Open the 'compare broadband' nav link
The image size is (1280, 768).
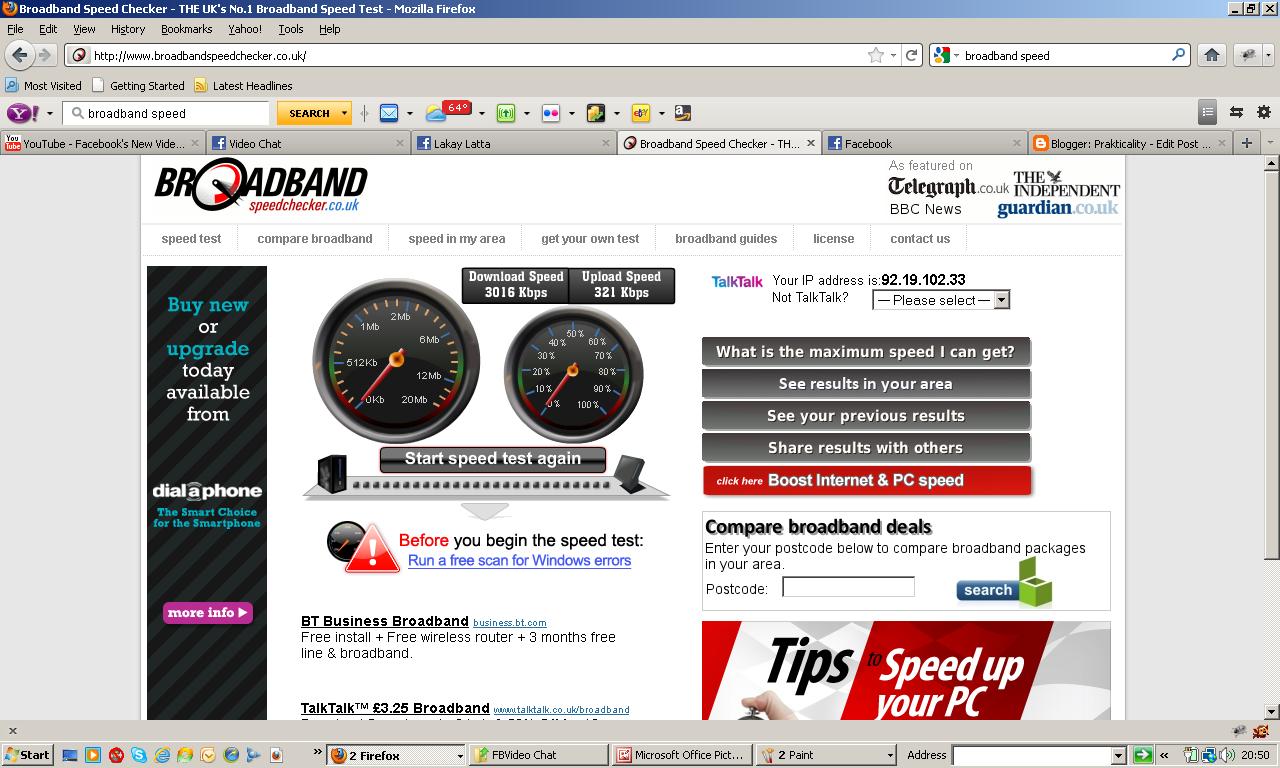pyautogui.click(x=314, y=239)
